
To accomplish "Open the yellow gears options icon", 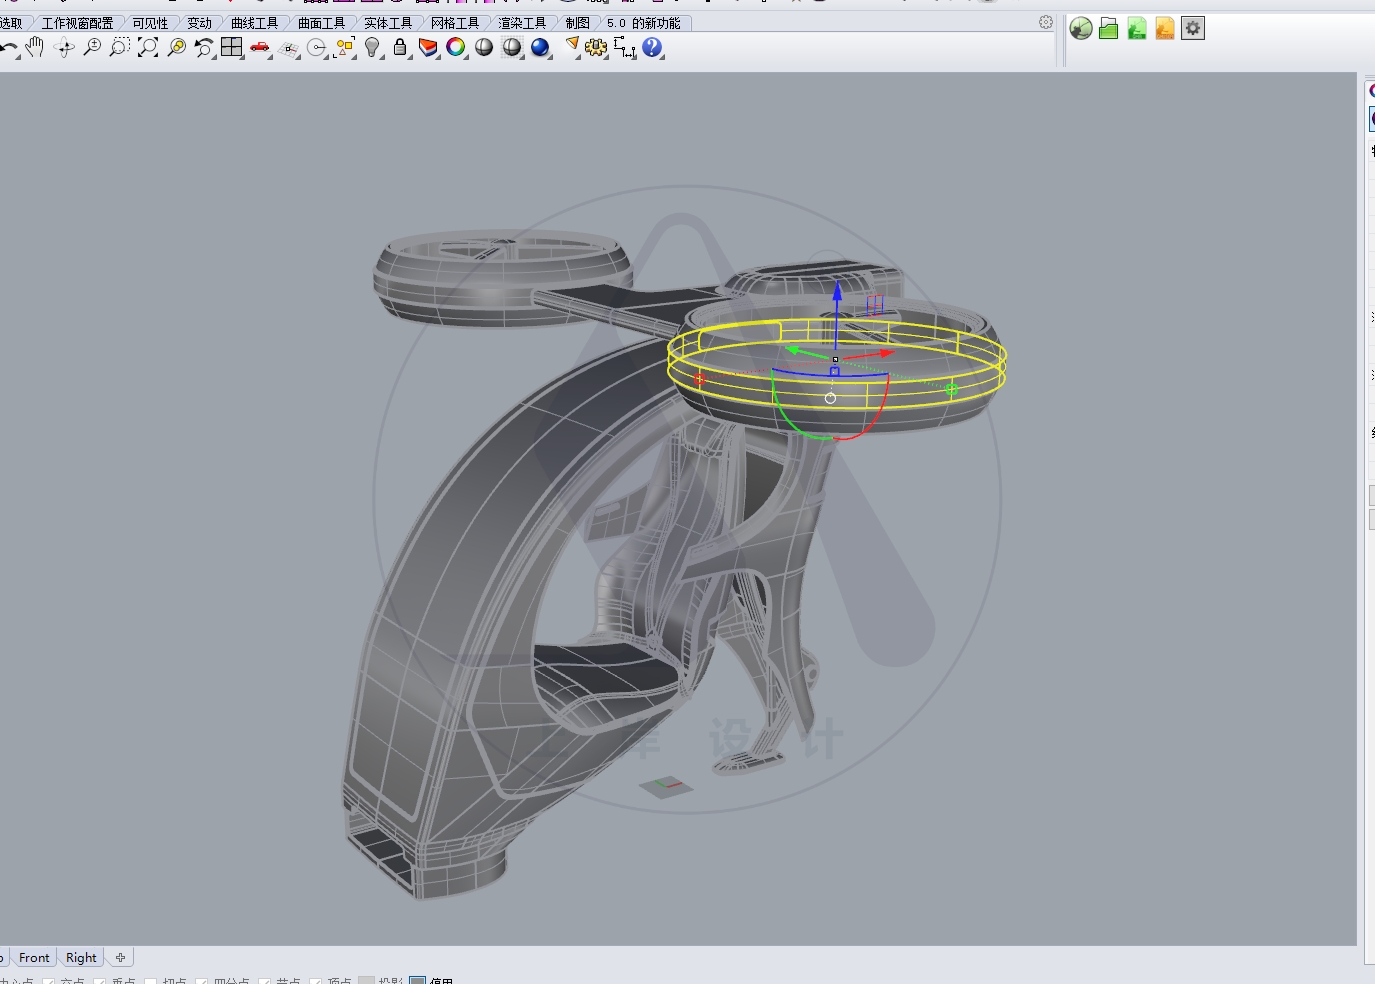I will pos(596,47).
